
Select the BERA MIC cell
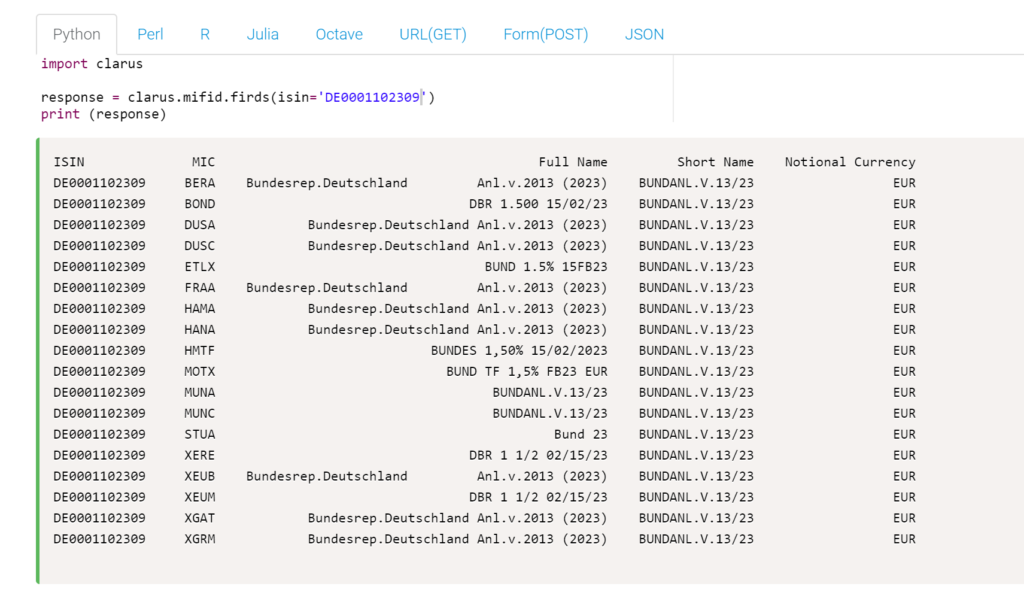(x=199, y=183)
